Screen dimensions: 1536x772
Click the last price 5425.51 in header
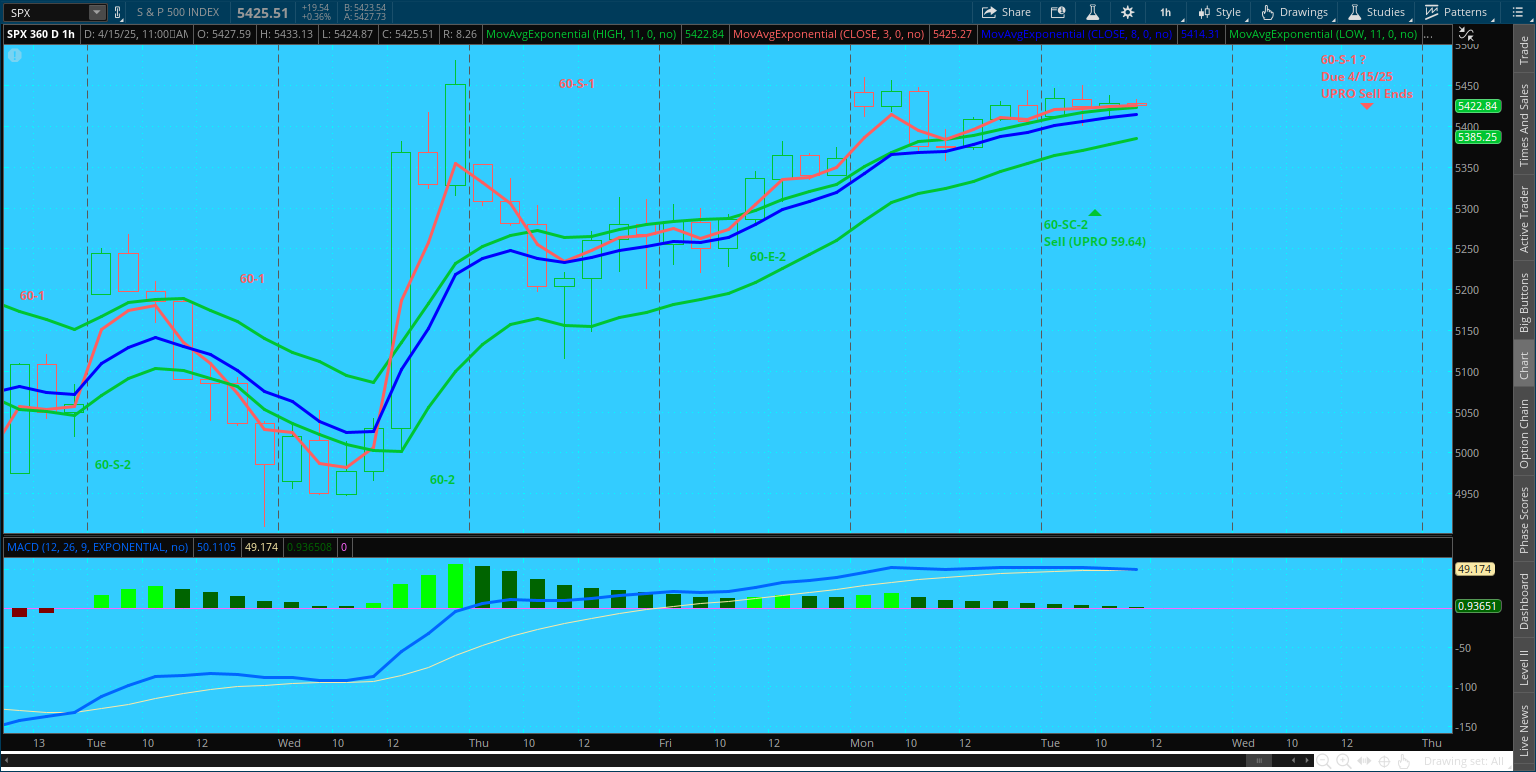coord(263,12)
